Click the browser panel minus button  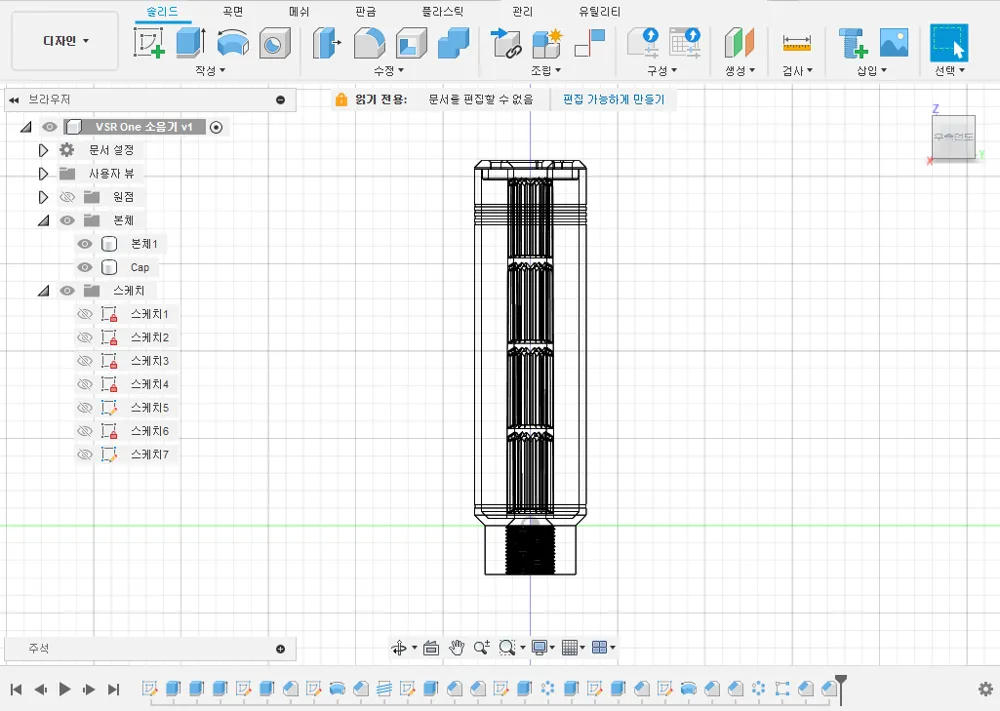click(x=281, y=100)
